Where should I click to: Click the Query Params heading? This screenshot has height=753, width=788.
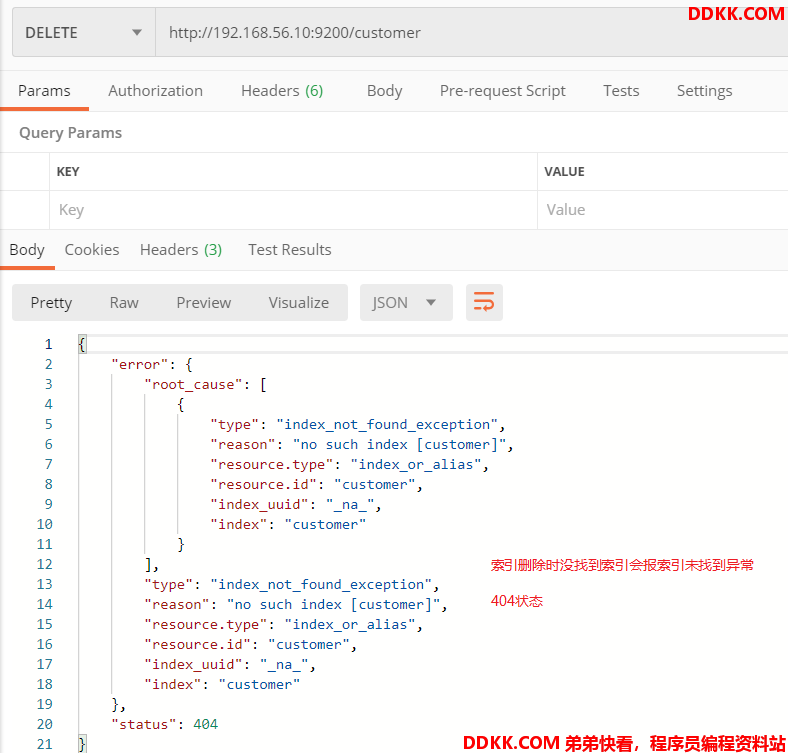[x=70, y=133]
